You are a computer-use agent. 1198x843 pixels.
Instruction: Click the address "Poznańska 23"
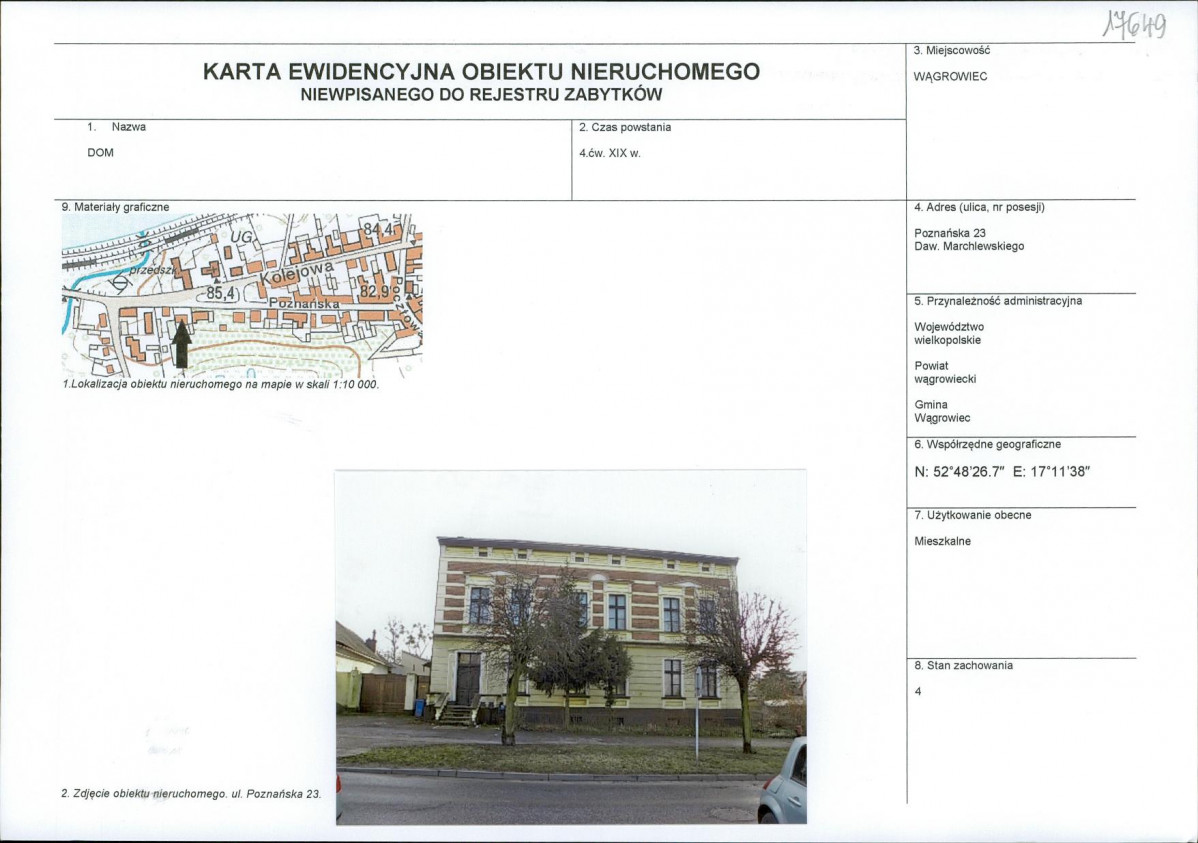coord(950,233)
